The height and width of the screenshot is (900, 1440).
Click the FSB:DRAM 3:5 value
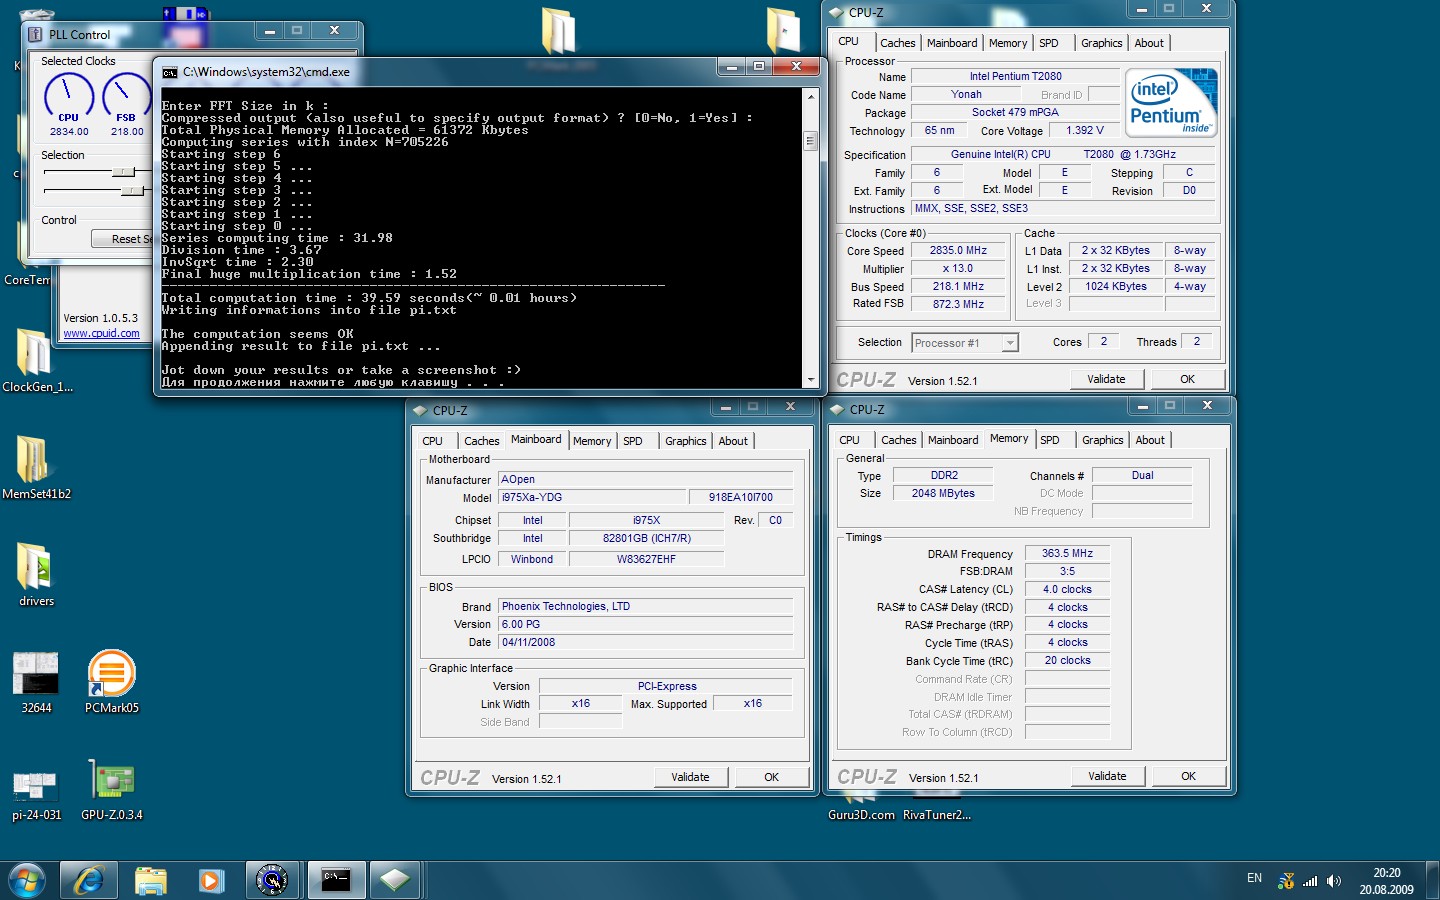pyautogui.click(x=1067, y=571)
